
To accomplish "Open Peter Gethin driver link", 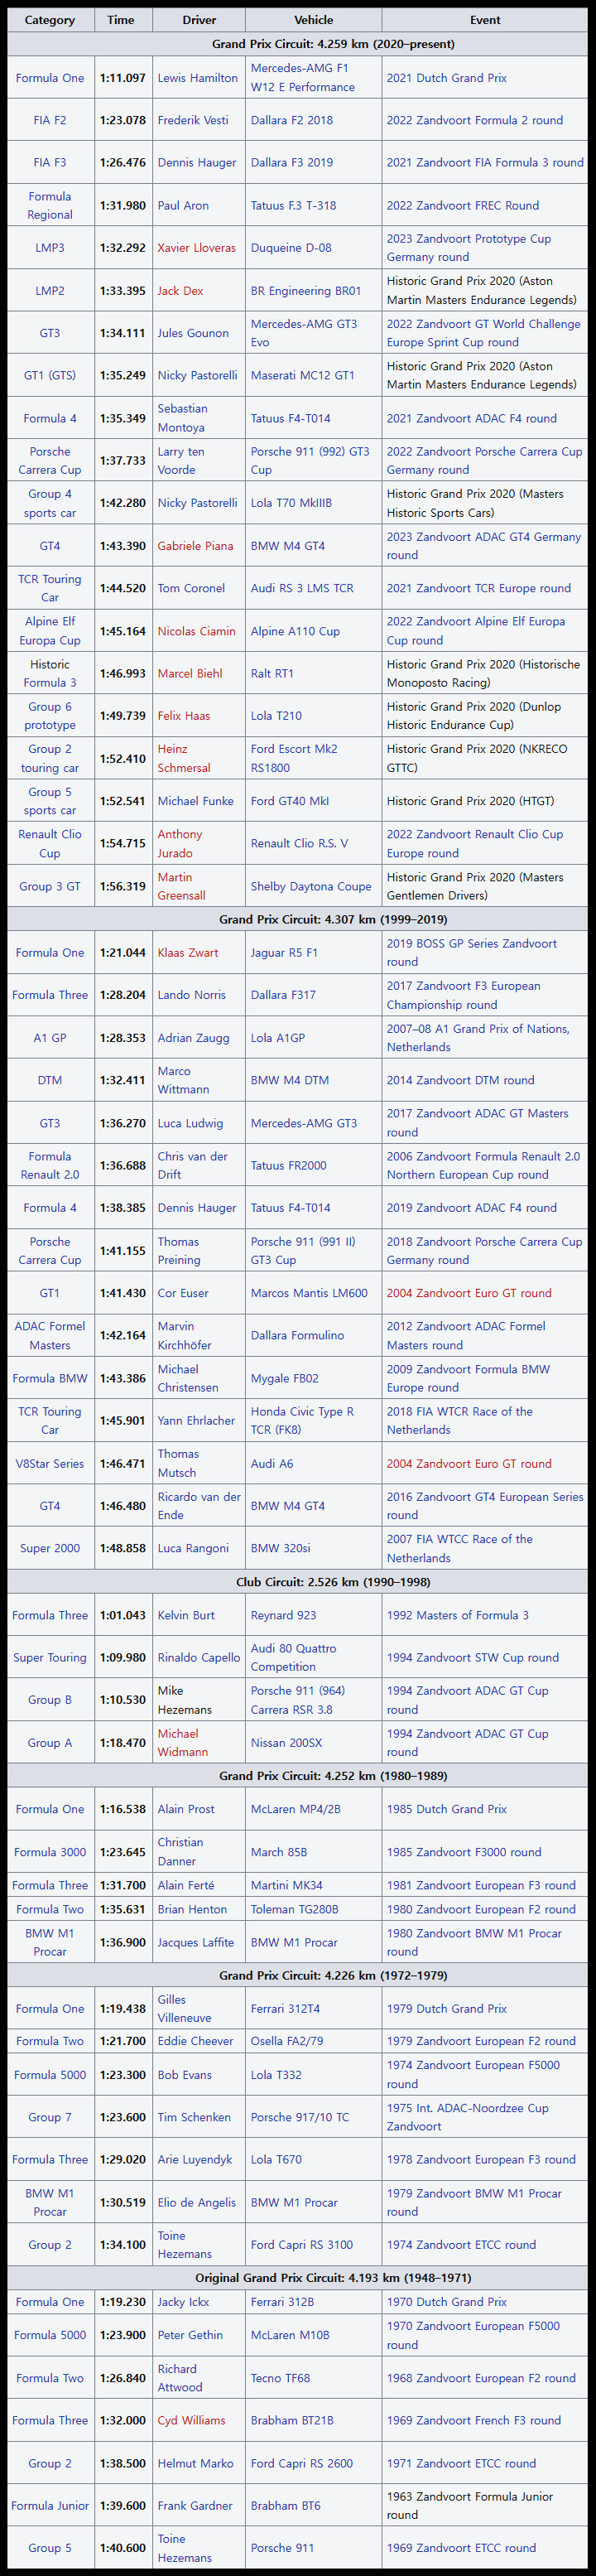I will tap(191, 2335).
